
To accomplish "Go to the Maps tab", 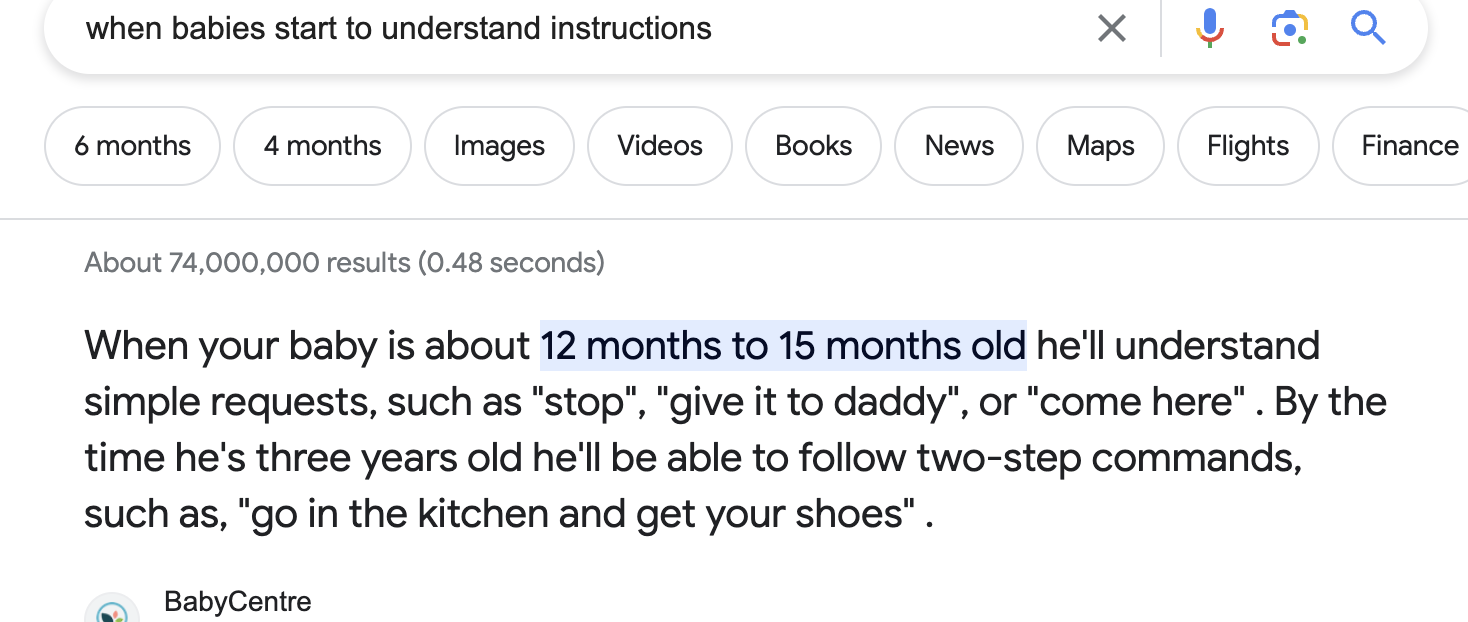I will point(1100,146).
